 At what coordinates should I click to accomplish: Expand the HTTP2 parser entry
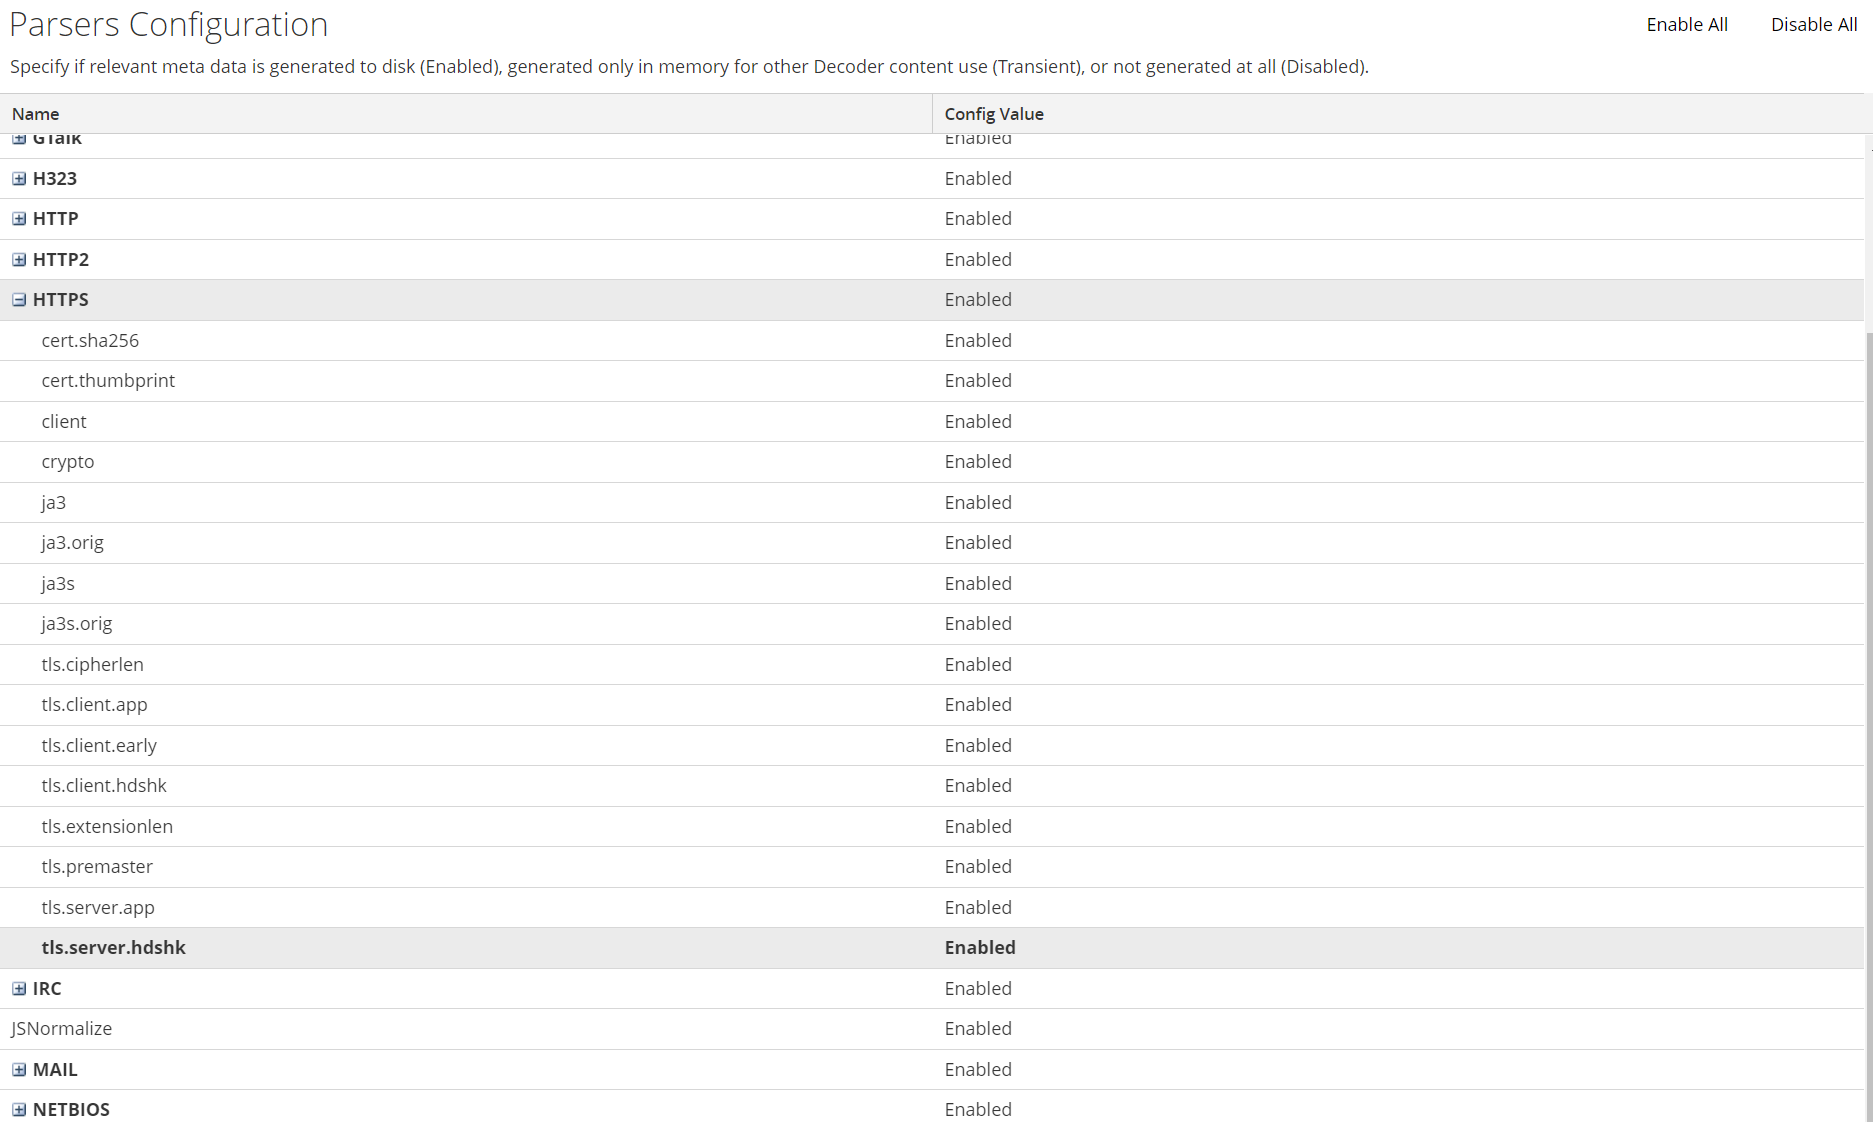(18, 258)
